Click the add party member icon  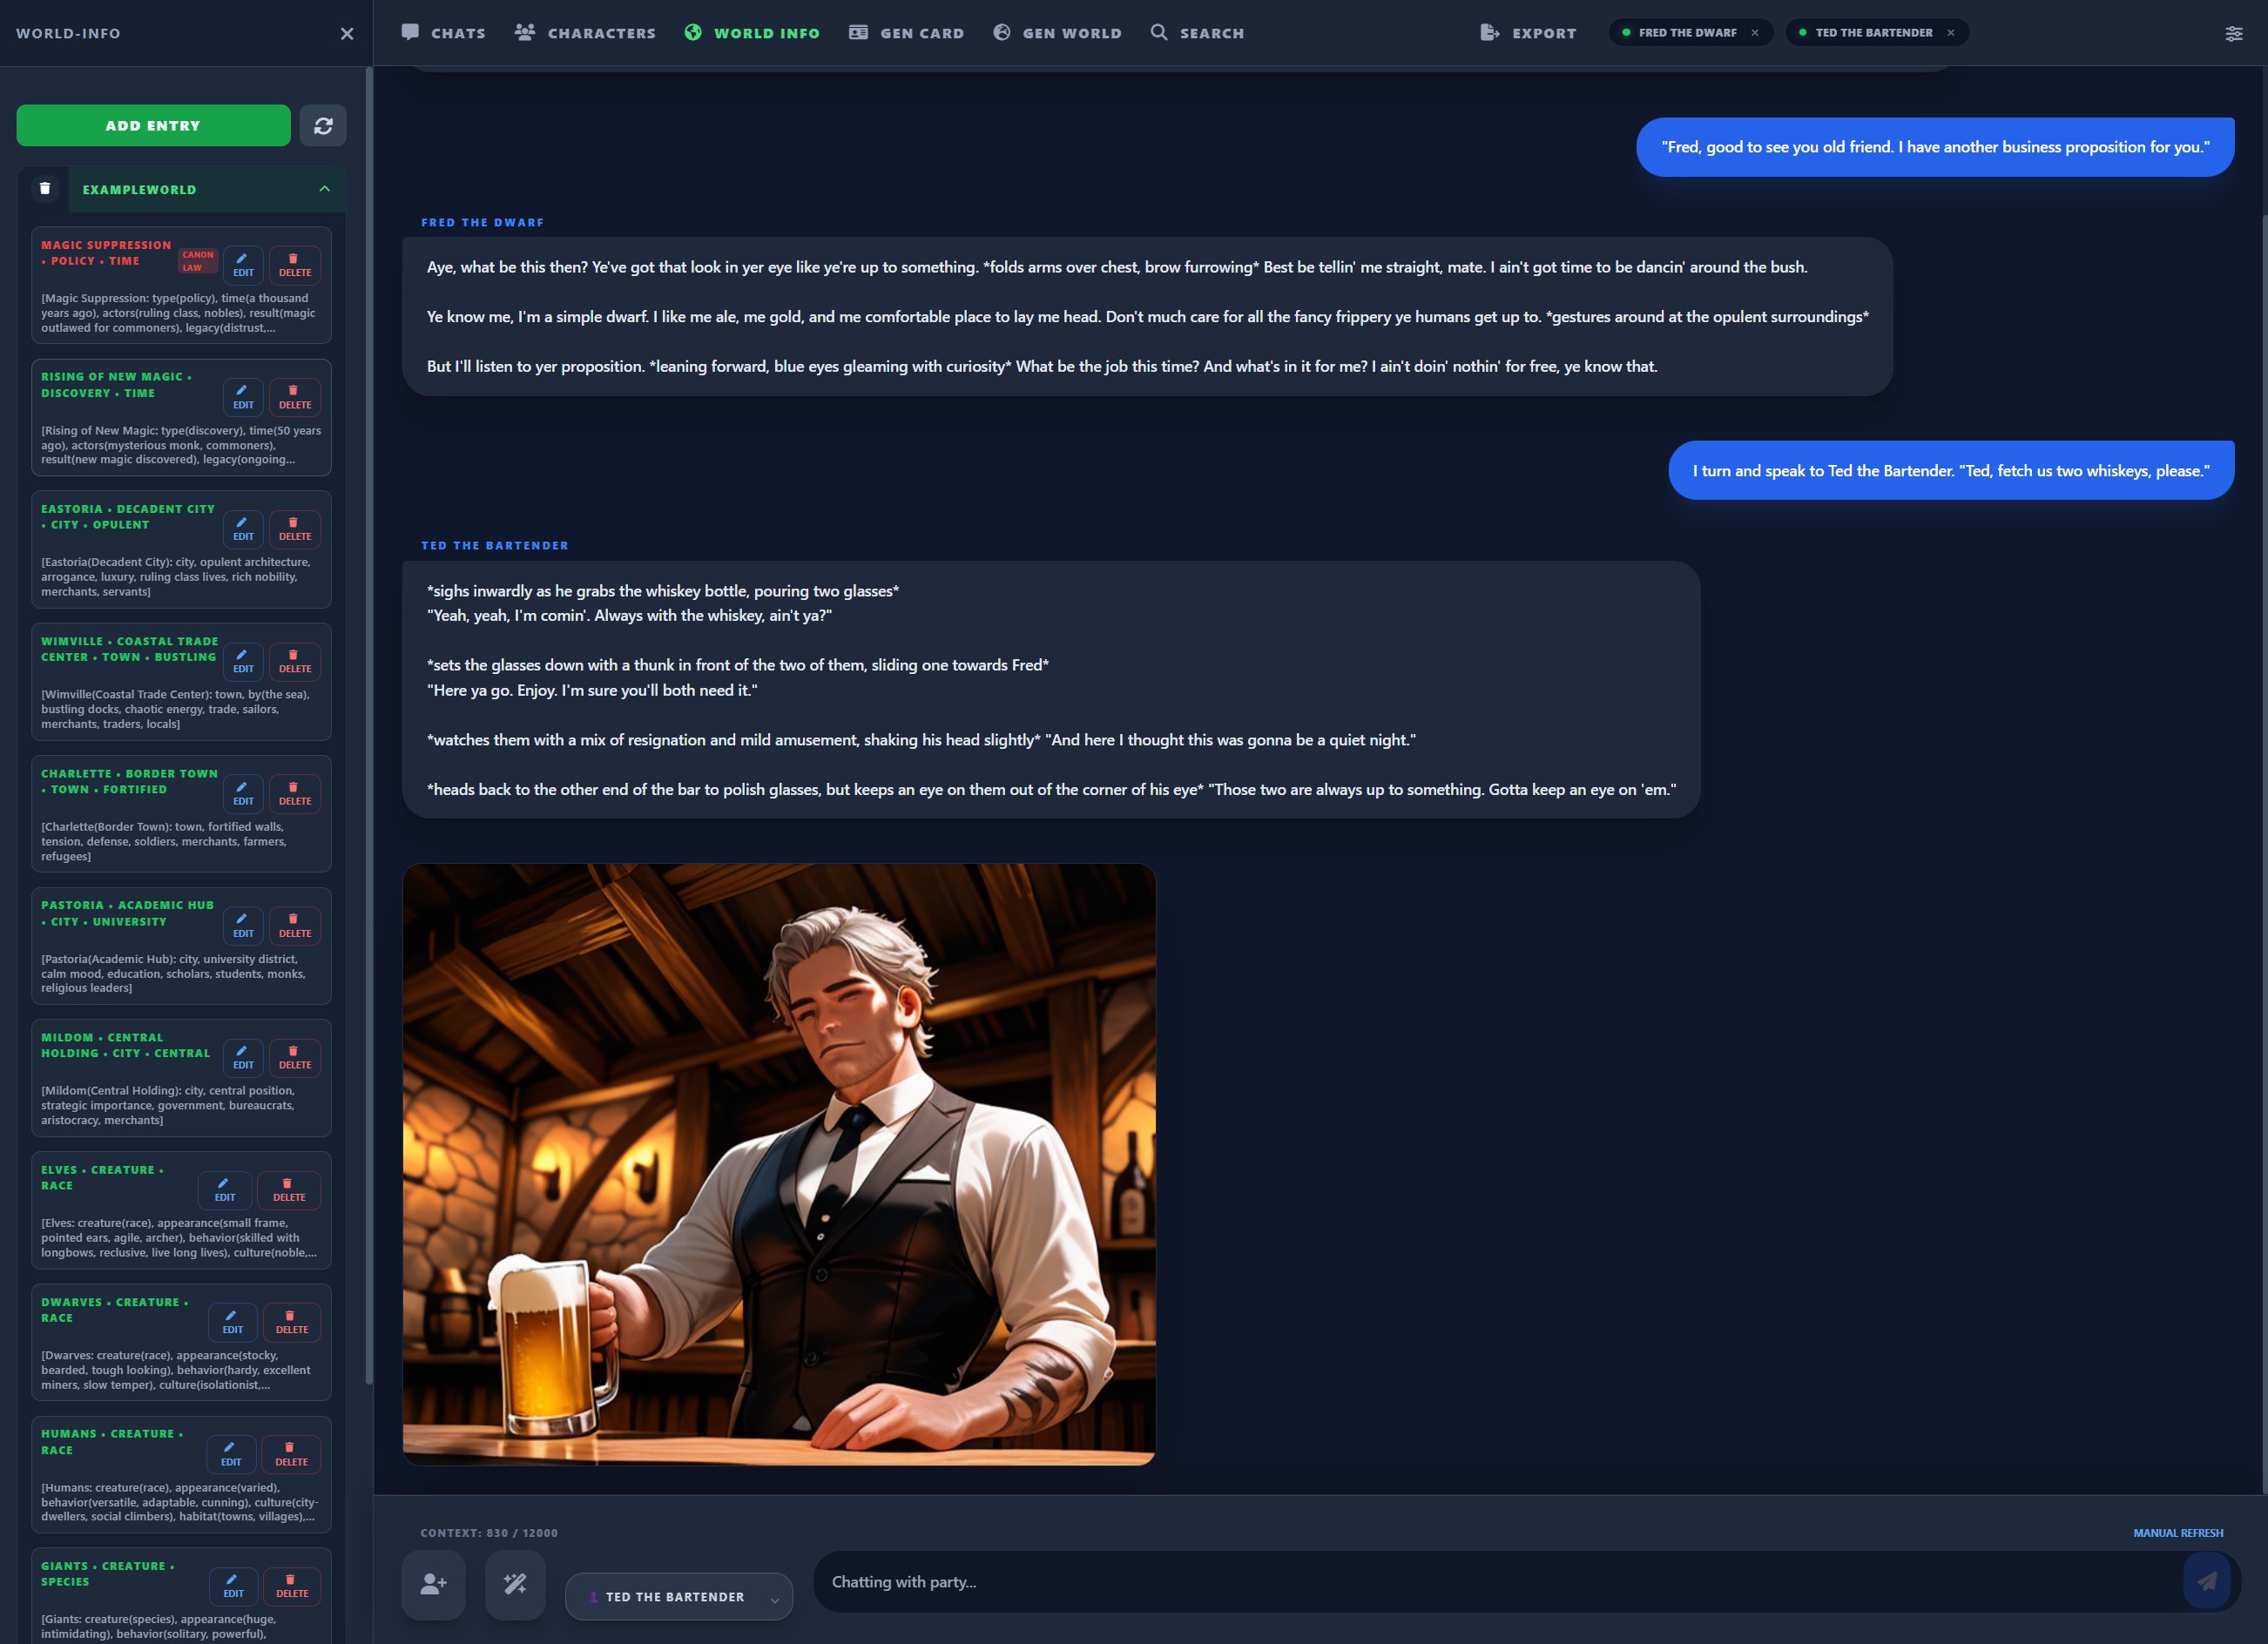tap(433, 1584)
